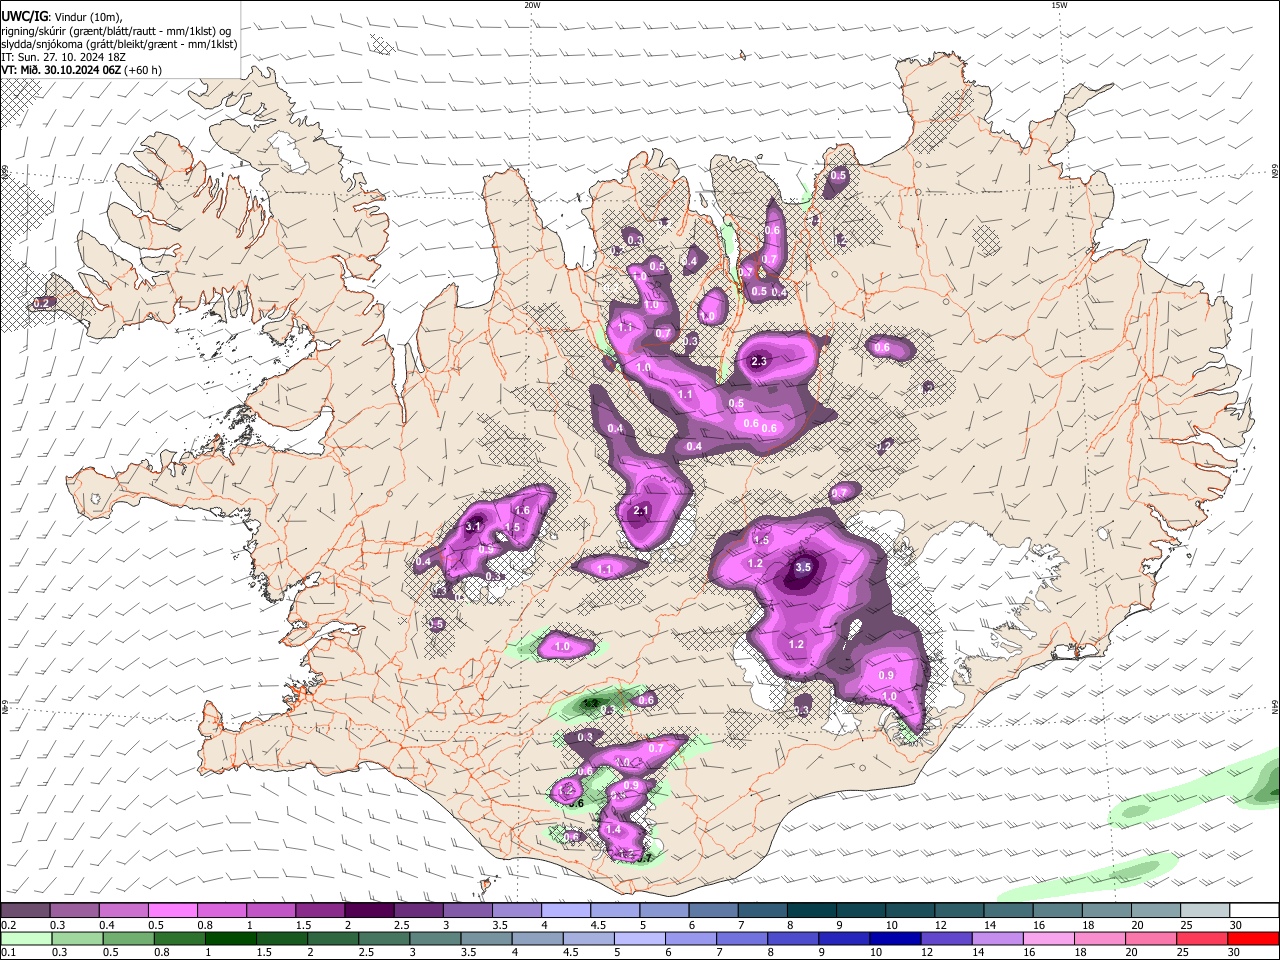Select the darkest green swatch labeled 1
The image size is (1280, 960).
[x=231, y=938]
